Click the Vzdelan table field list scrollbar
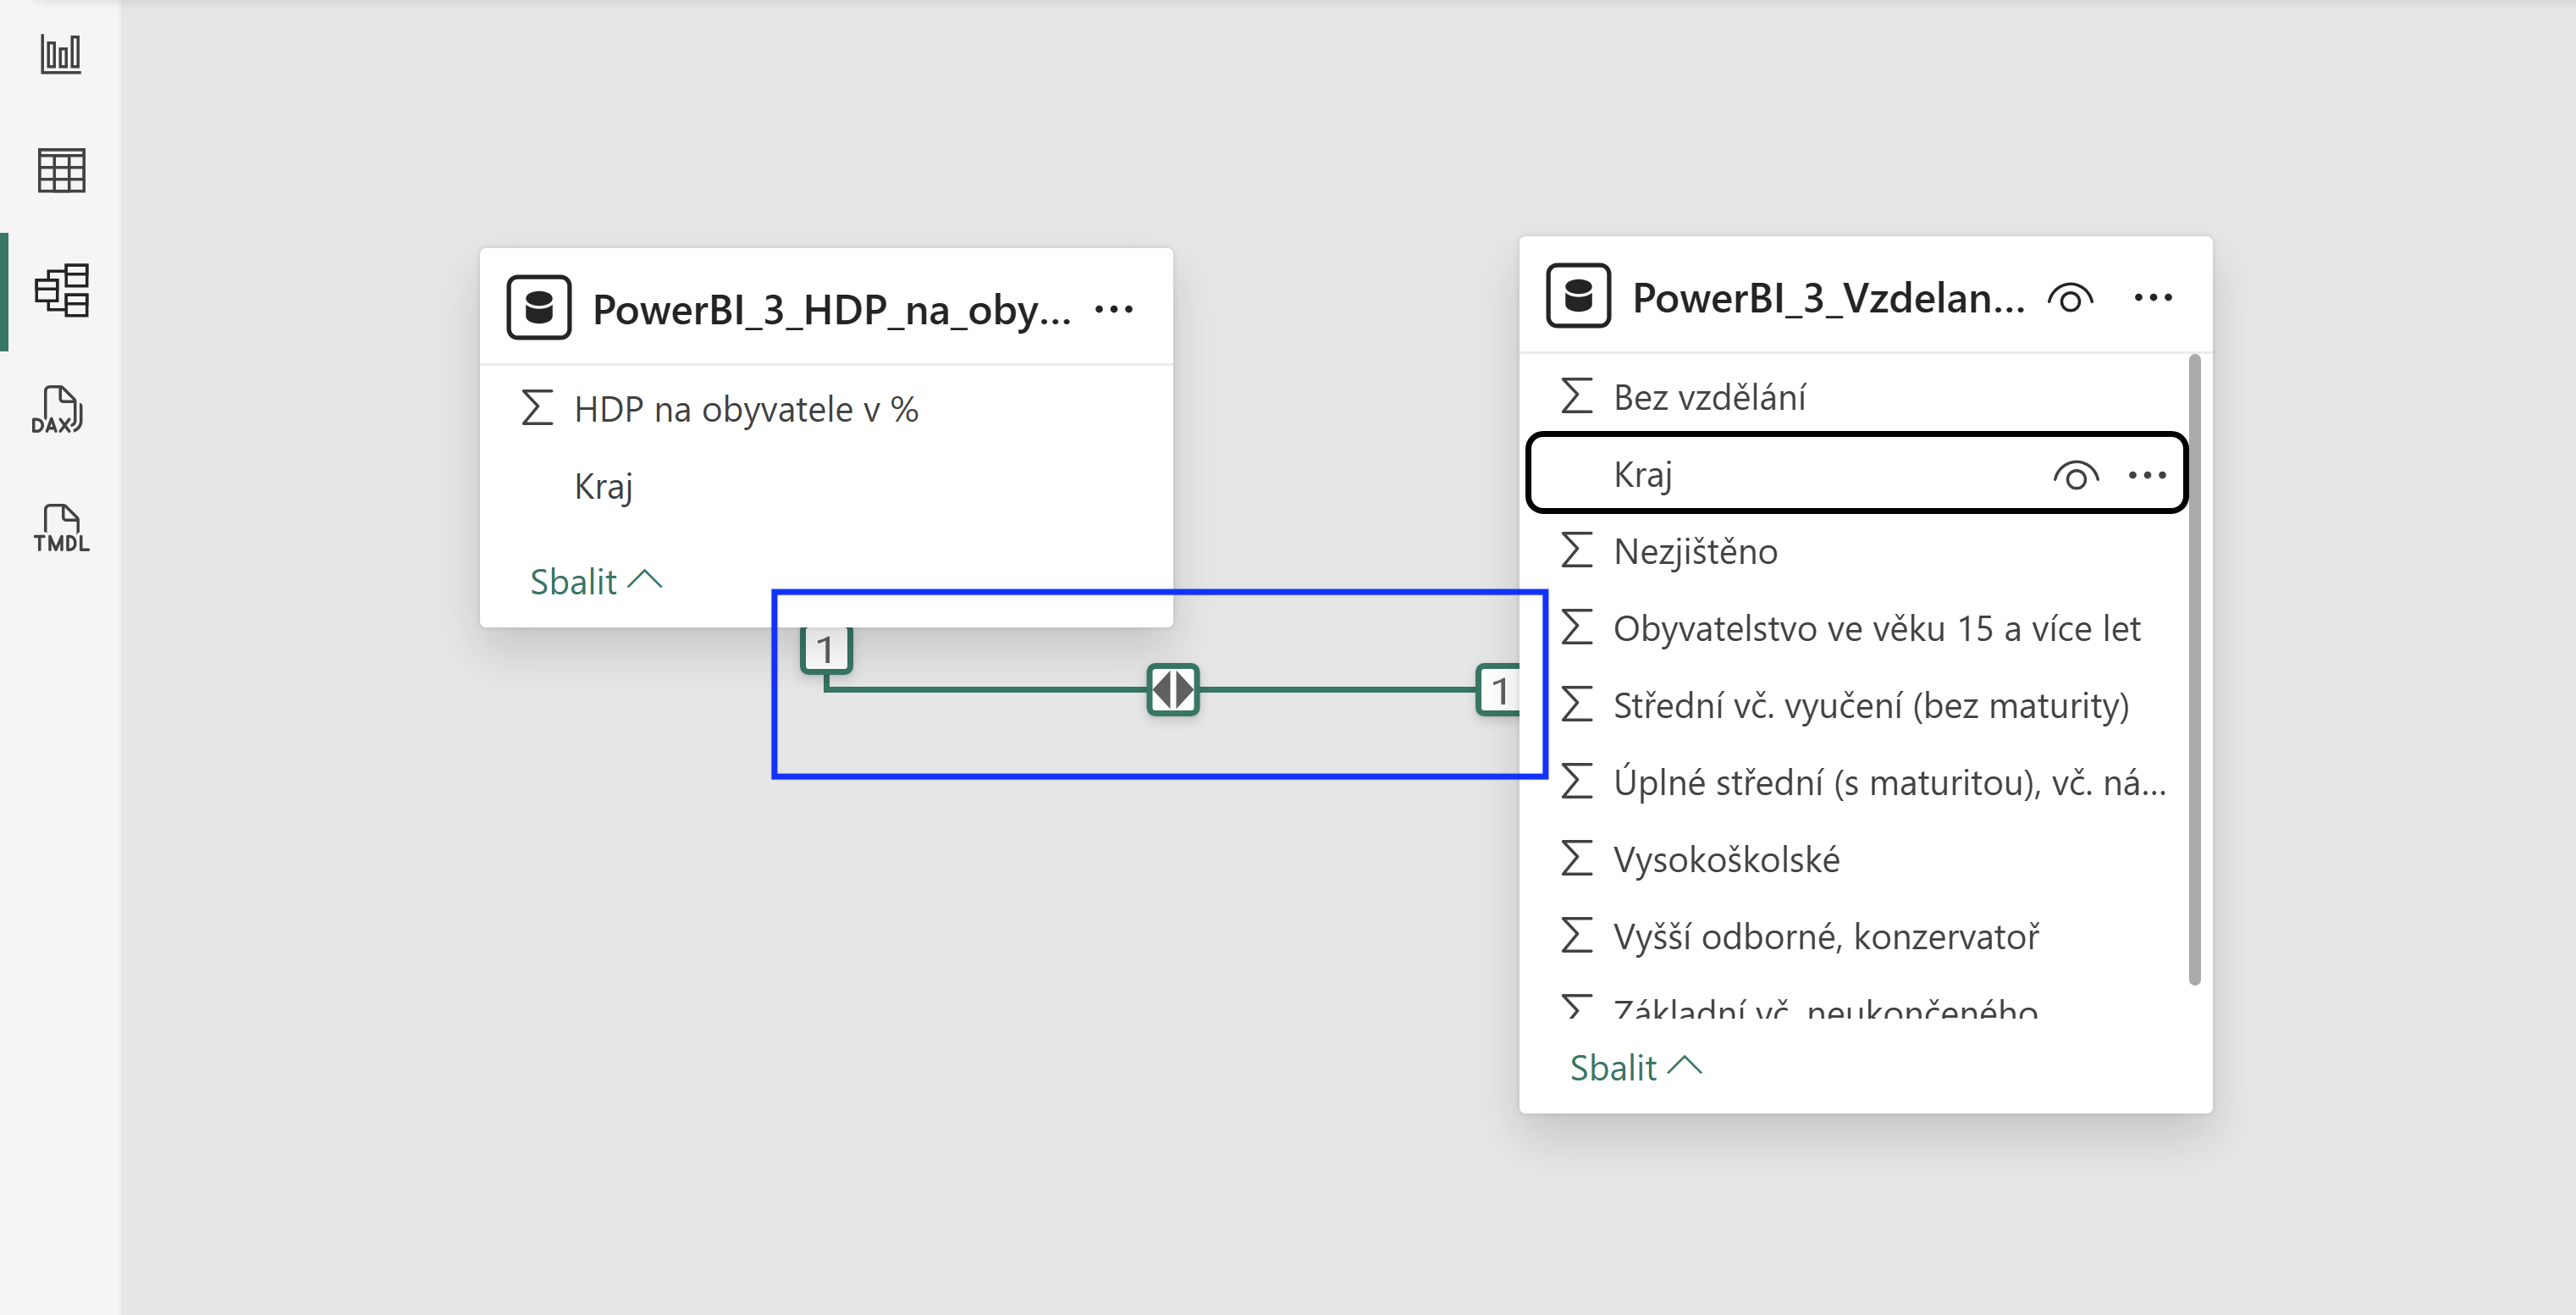 (2194, 669)
